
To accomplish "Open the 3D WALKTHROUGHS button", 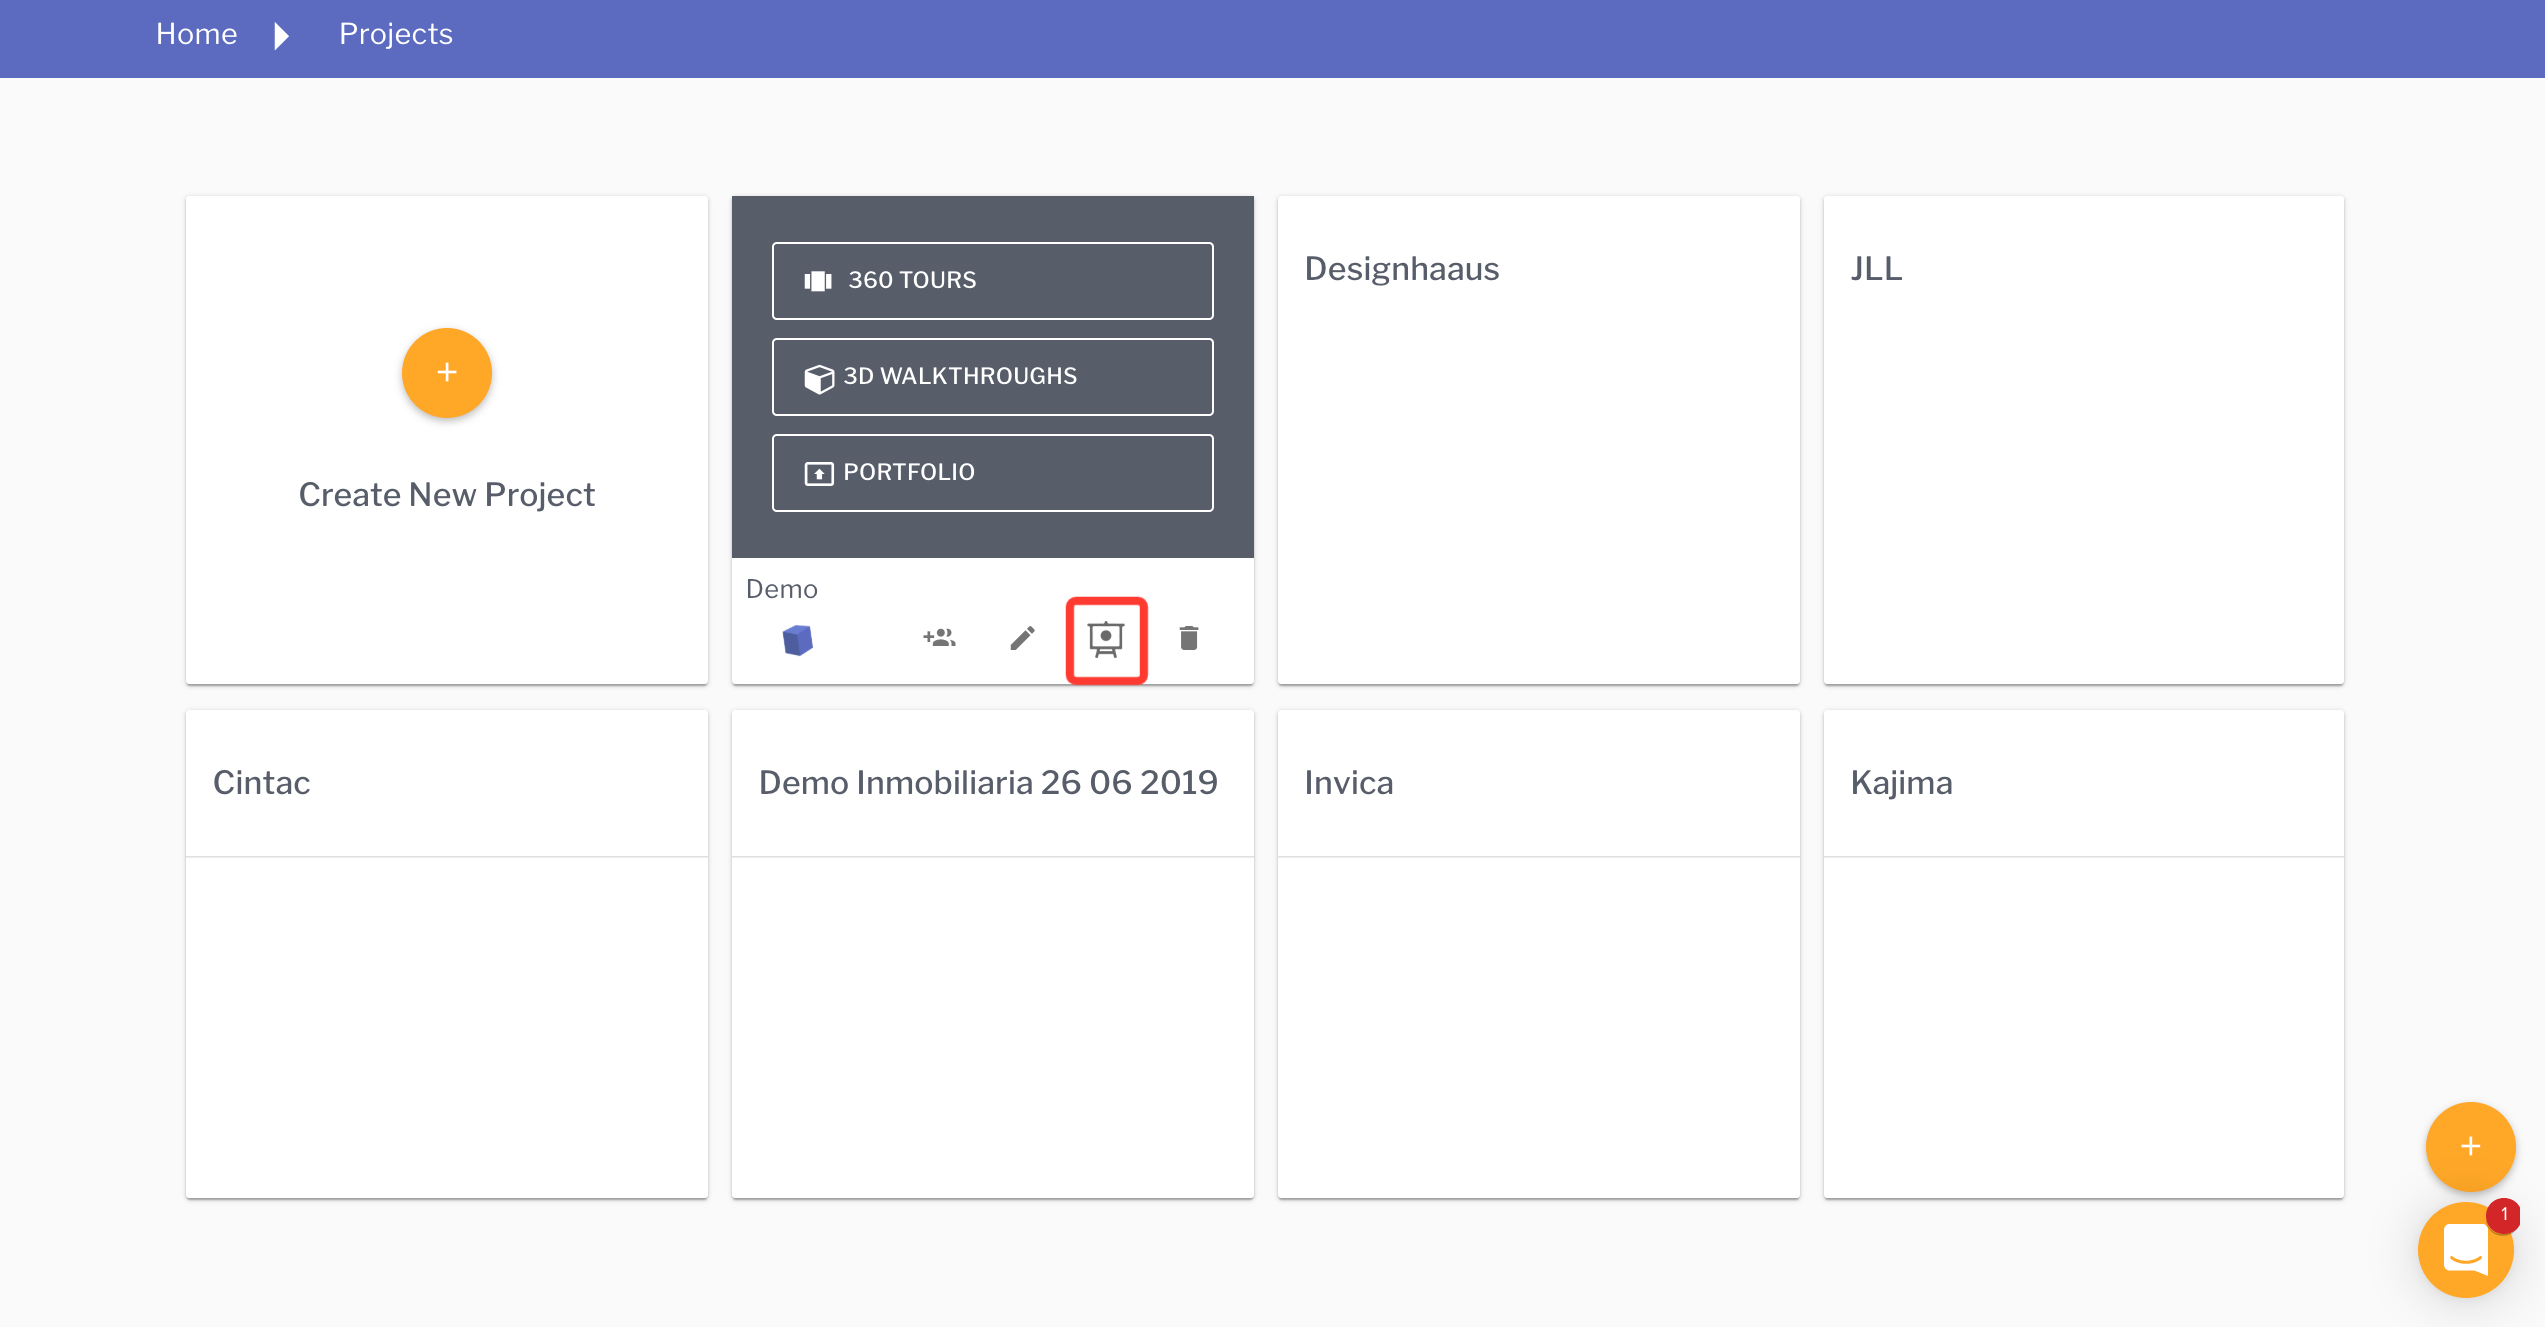I will (x=992, y=377).
